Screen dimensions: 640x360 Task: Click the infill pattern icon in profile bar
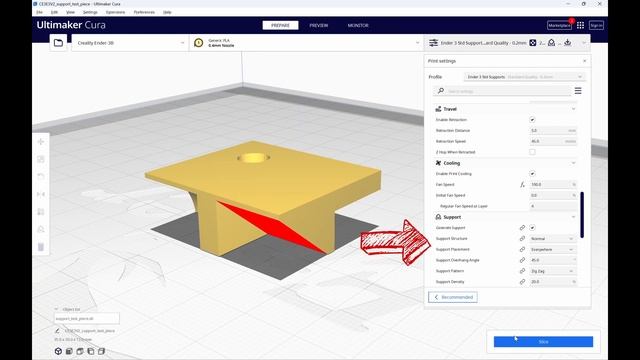[x=533, y=42]
